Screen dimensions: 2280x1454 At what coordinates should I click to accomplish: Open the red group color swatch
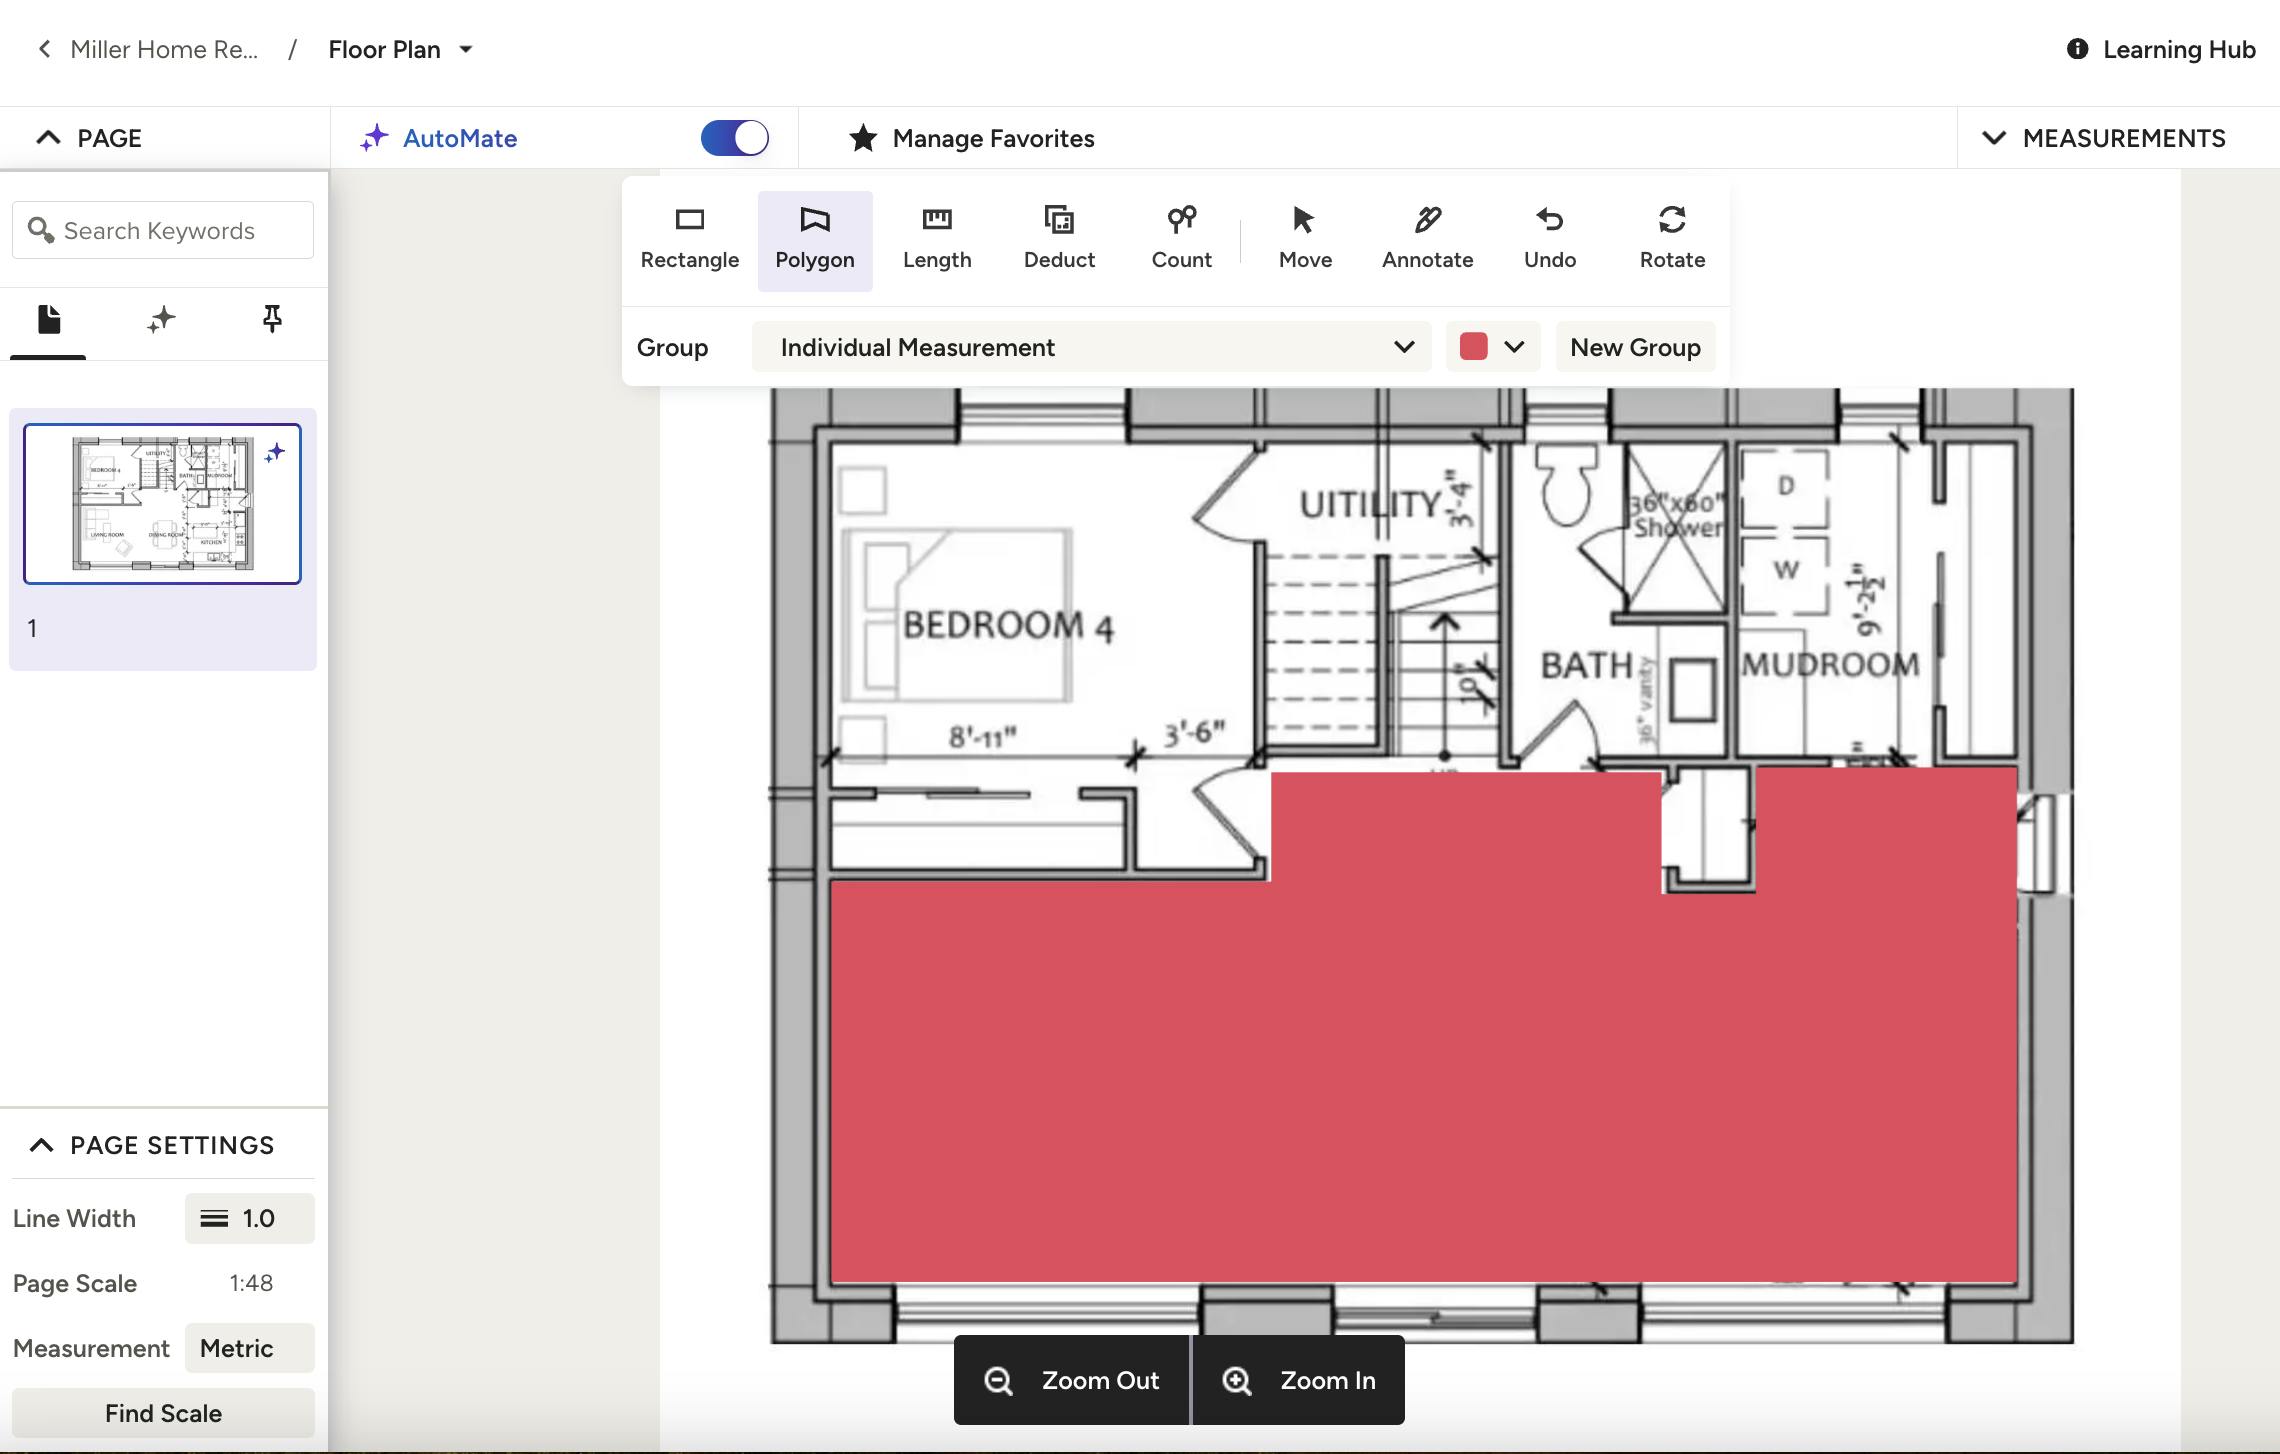(1491, 347)
